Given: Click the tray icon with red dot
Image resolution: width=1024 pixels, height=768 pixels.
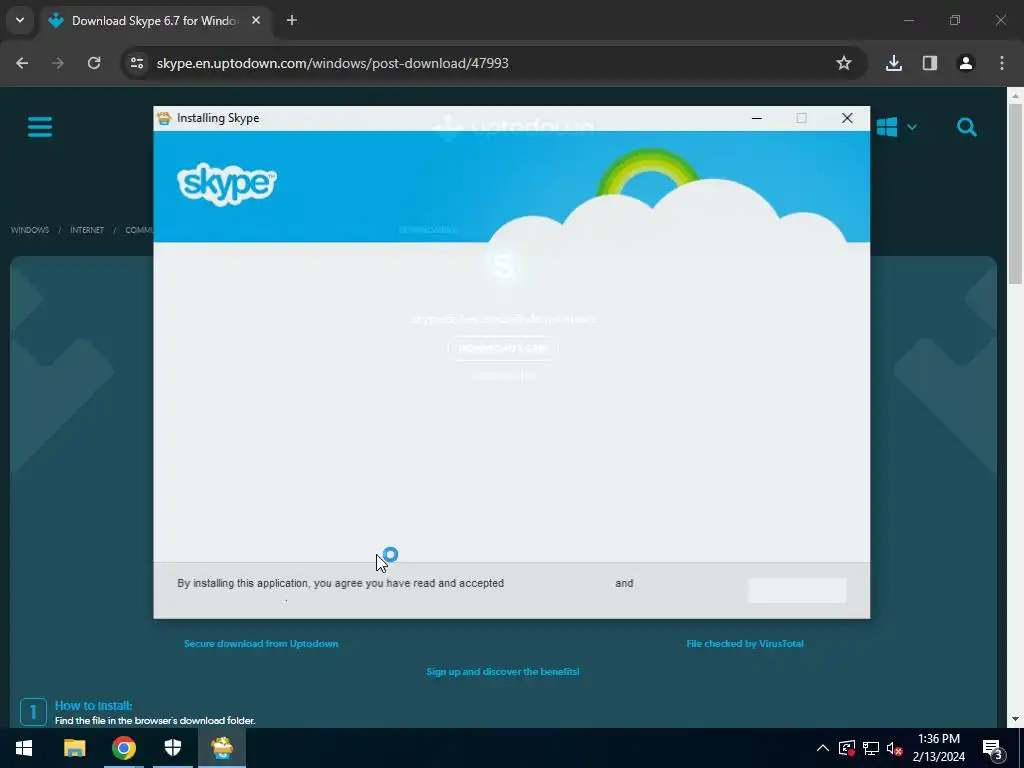Looking at the screenshot, I should point(847,748).
